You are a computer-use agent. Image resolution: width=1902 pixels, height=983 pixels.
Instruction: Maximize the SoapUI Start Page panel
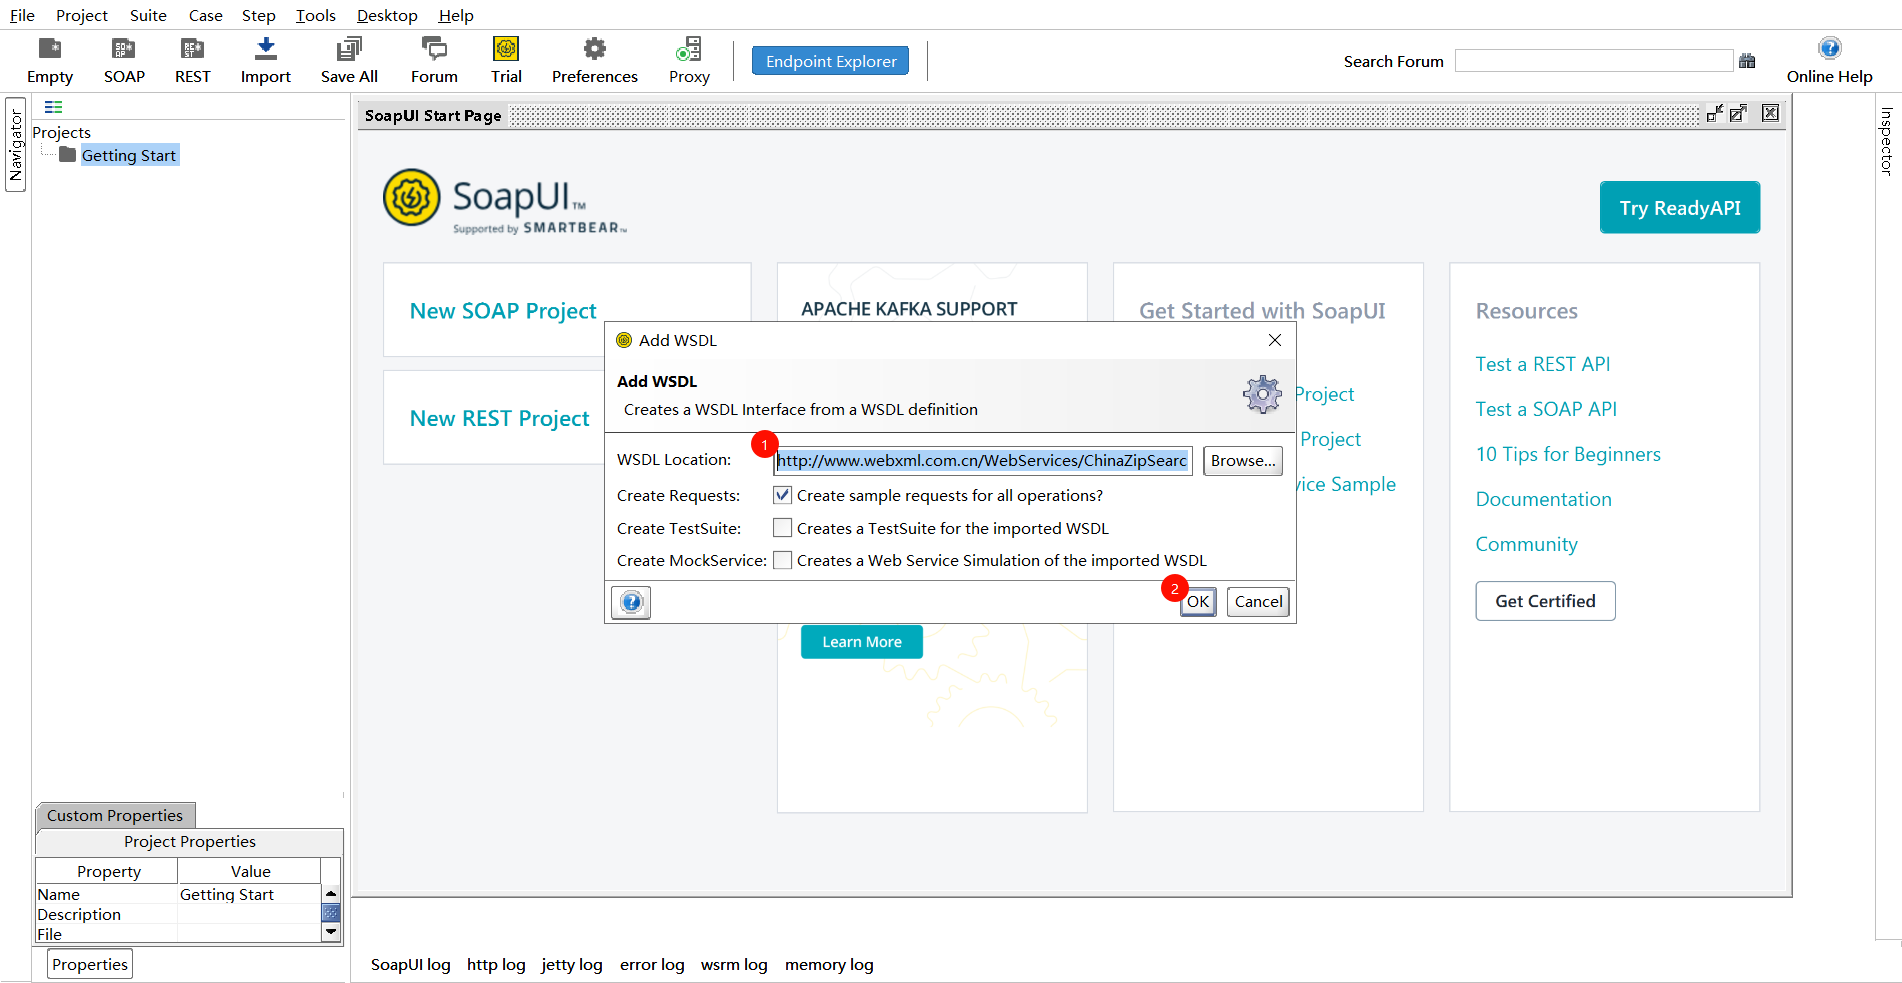[1739, 114]
